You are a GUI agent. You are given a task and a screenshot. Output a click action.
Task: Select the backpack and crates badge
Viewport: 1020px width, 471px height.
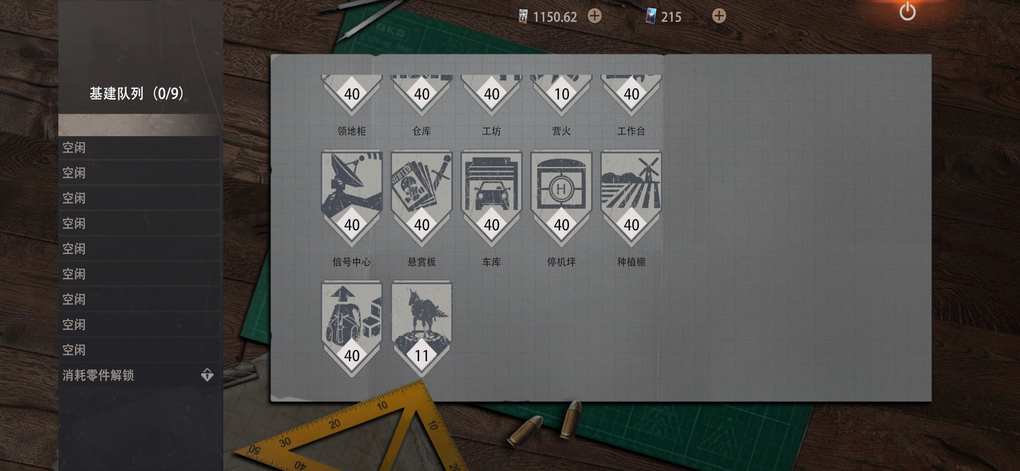[x=351, y=329]
